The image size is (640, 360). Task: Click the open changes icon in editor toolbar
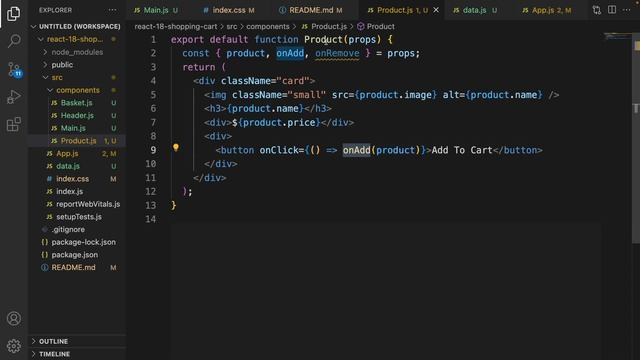[597, 10]
